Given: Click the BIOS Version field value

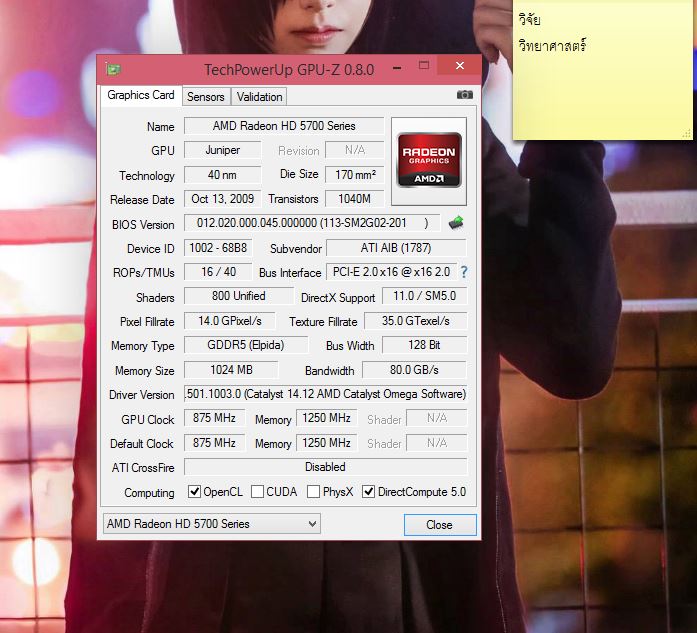Looking at the screenshot, I should 312,223.
